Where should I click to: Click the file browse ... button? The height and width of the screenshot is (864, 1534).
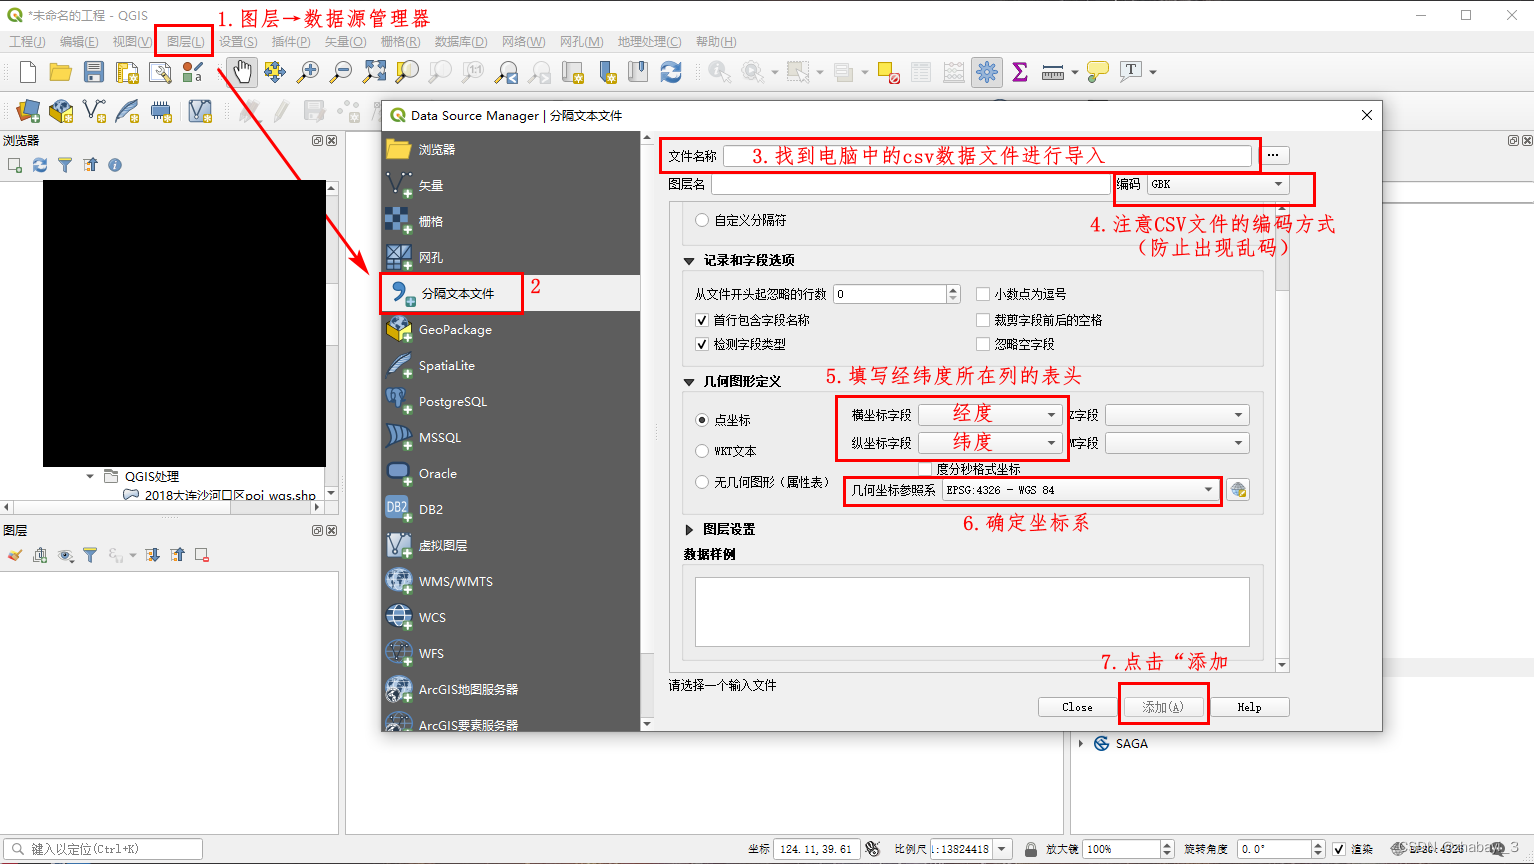tap(1273, 156)
